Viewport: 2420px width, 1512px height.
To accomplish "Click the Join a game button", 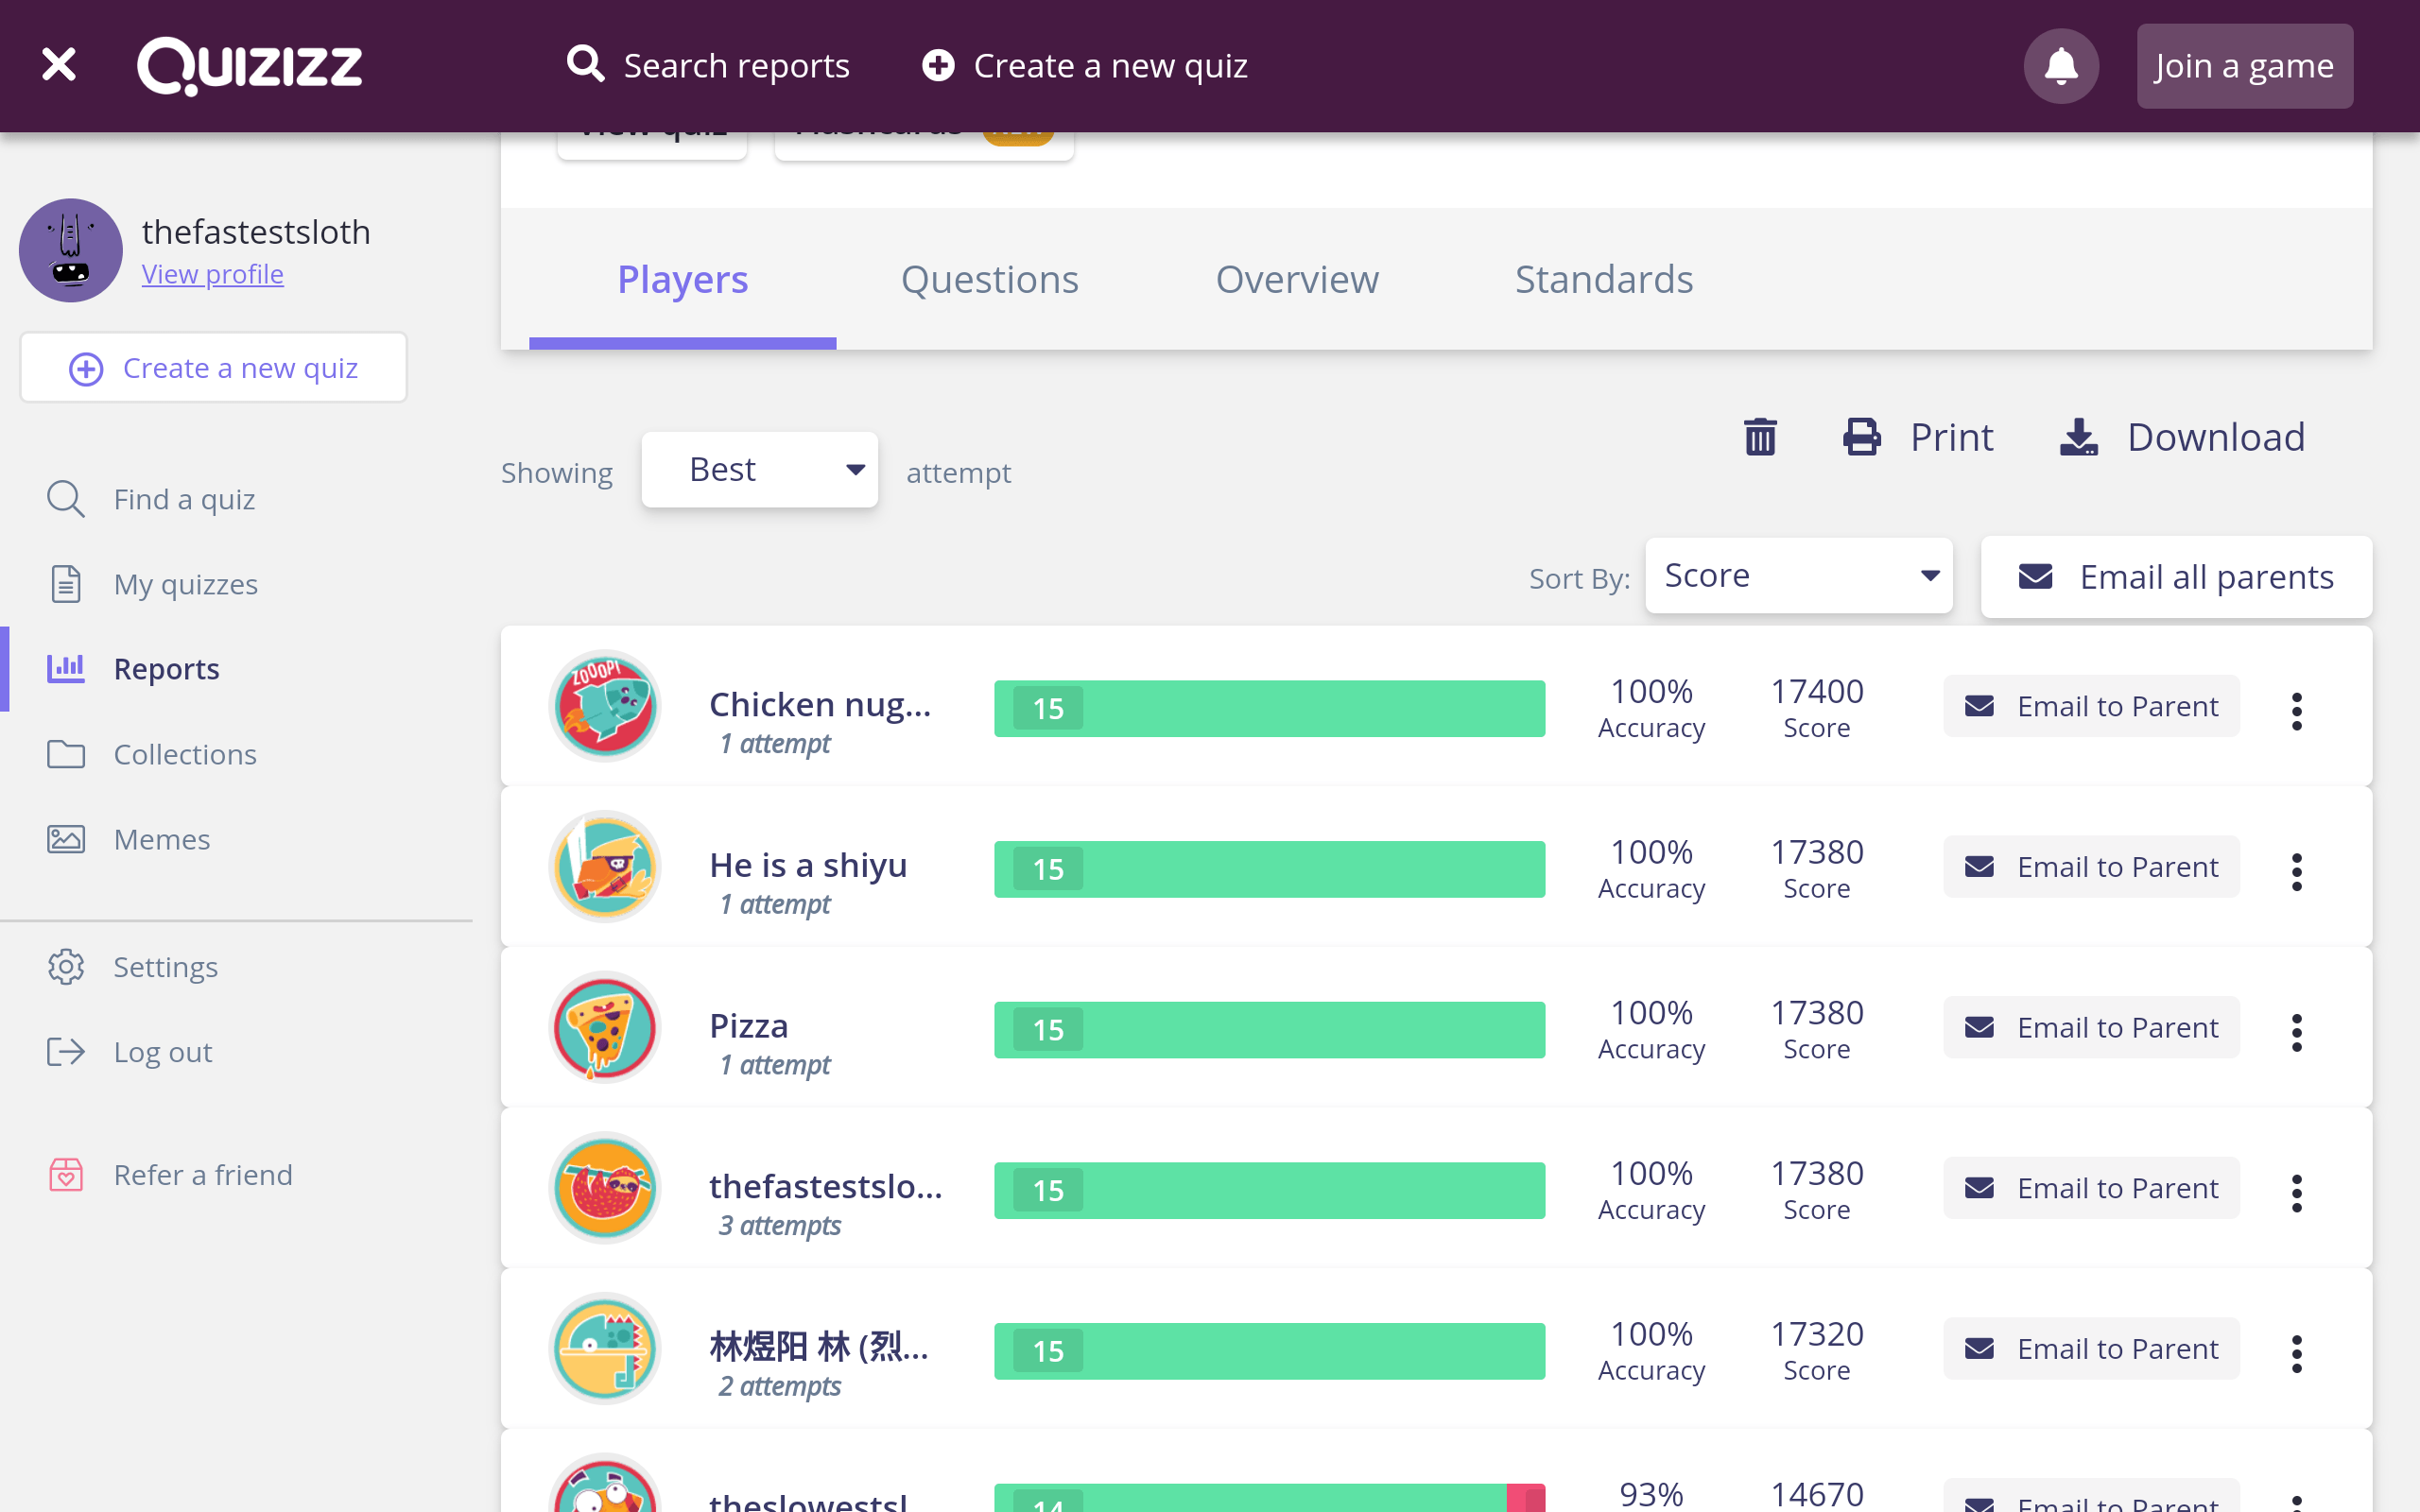I will (2244, 66).
